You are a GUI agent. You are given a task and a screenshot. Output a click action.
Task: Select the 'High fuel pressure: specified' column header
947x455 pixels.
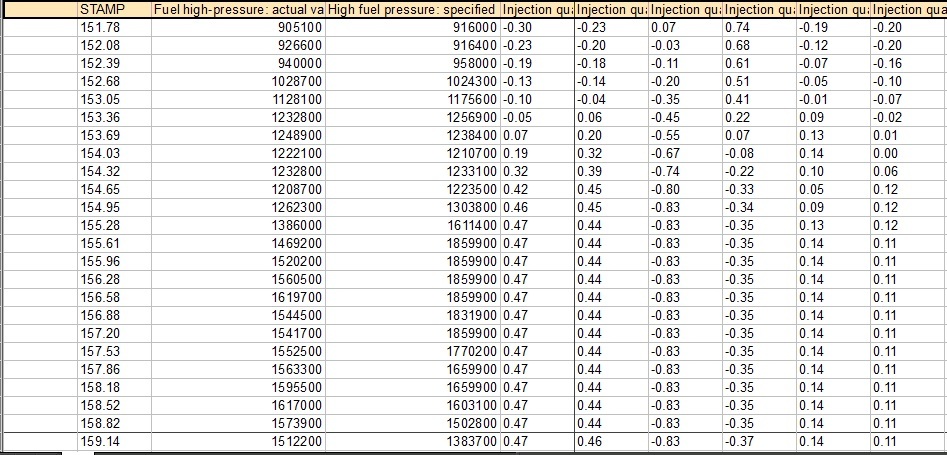point(412,9)
